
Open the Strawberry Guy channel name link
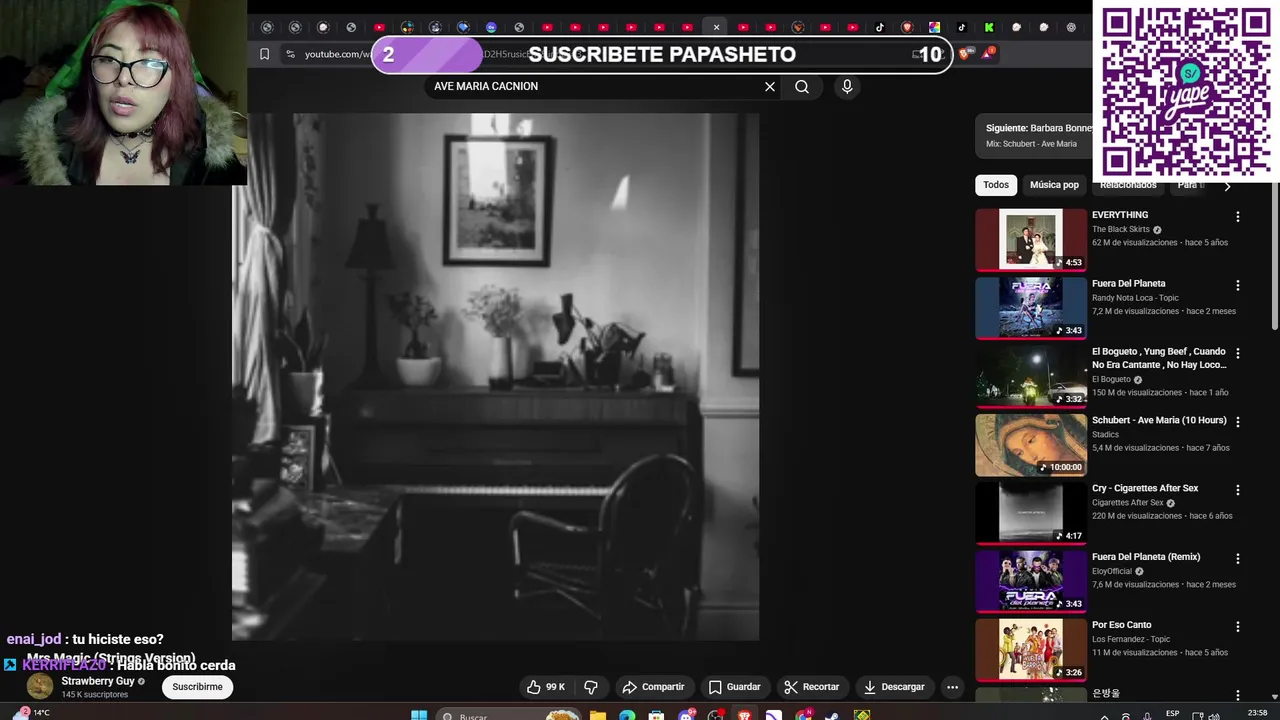coord(98,681)
